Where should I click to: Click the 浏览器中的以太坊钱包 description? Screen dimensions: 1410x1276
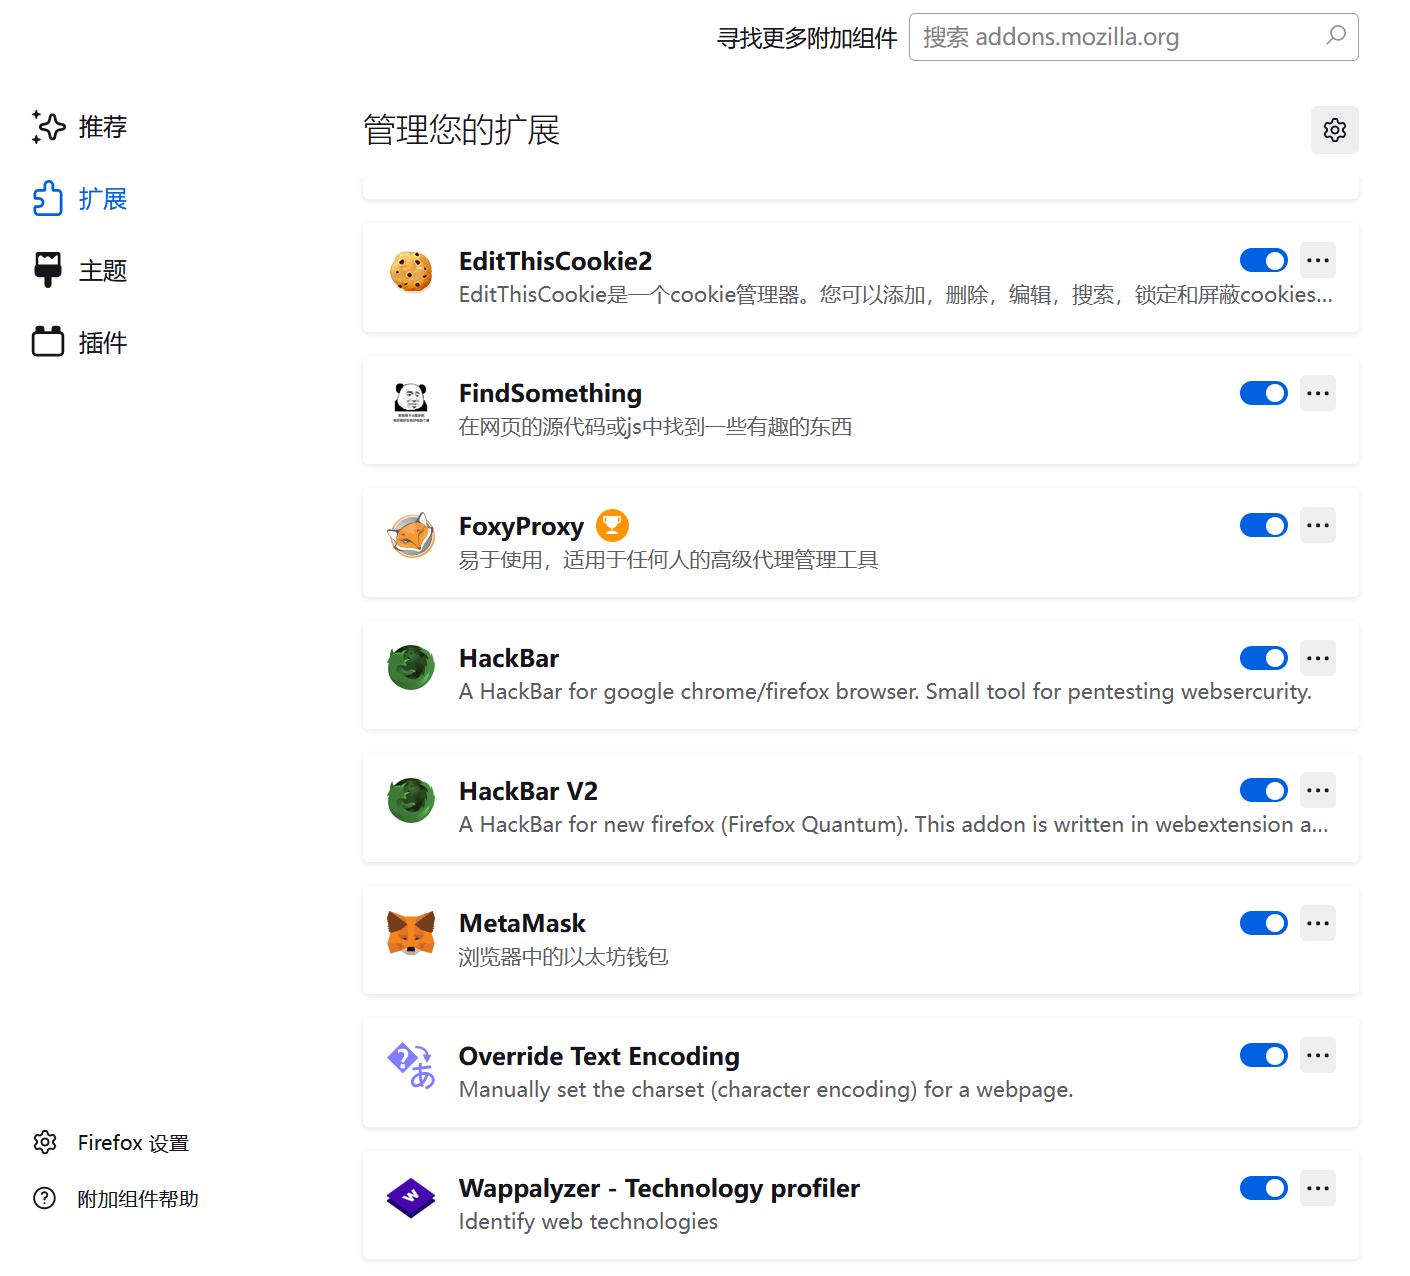pos(563,957)
